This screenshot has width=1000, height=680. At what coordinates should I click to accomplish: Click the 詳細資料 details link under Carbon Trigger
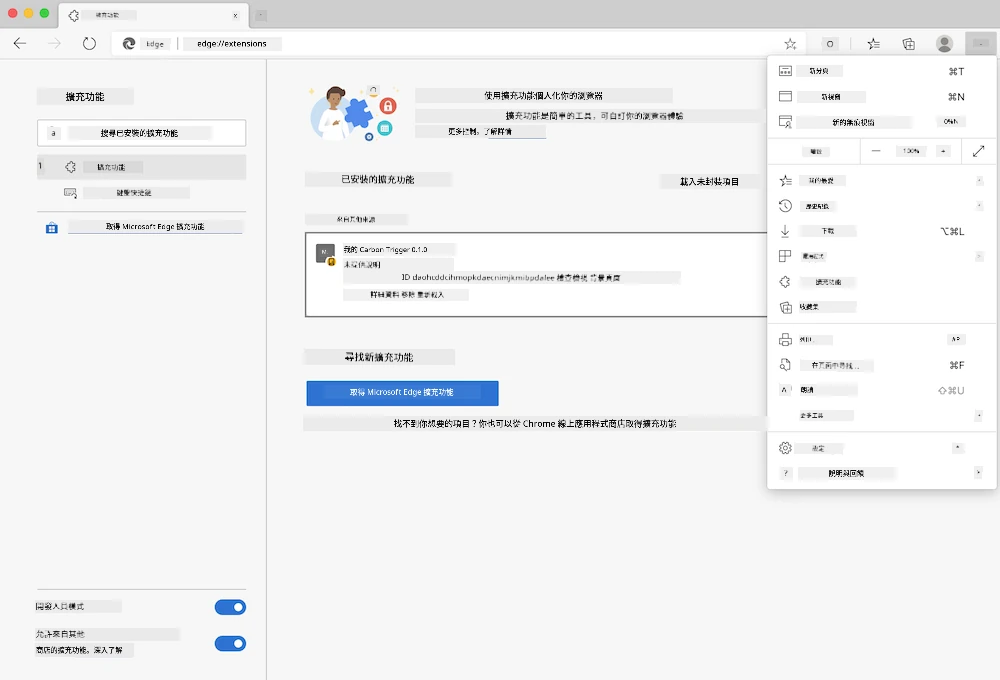point(383,295)
